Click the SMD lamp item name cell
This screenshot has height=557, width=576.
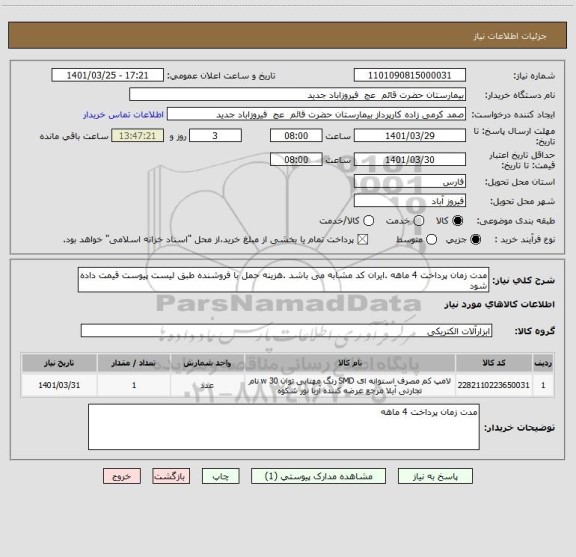[350, 385]
